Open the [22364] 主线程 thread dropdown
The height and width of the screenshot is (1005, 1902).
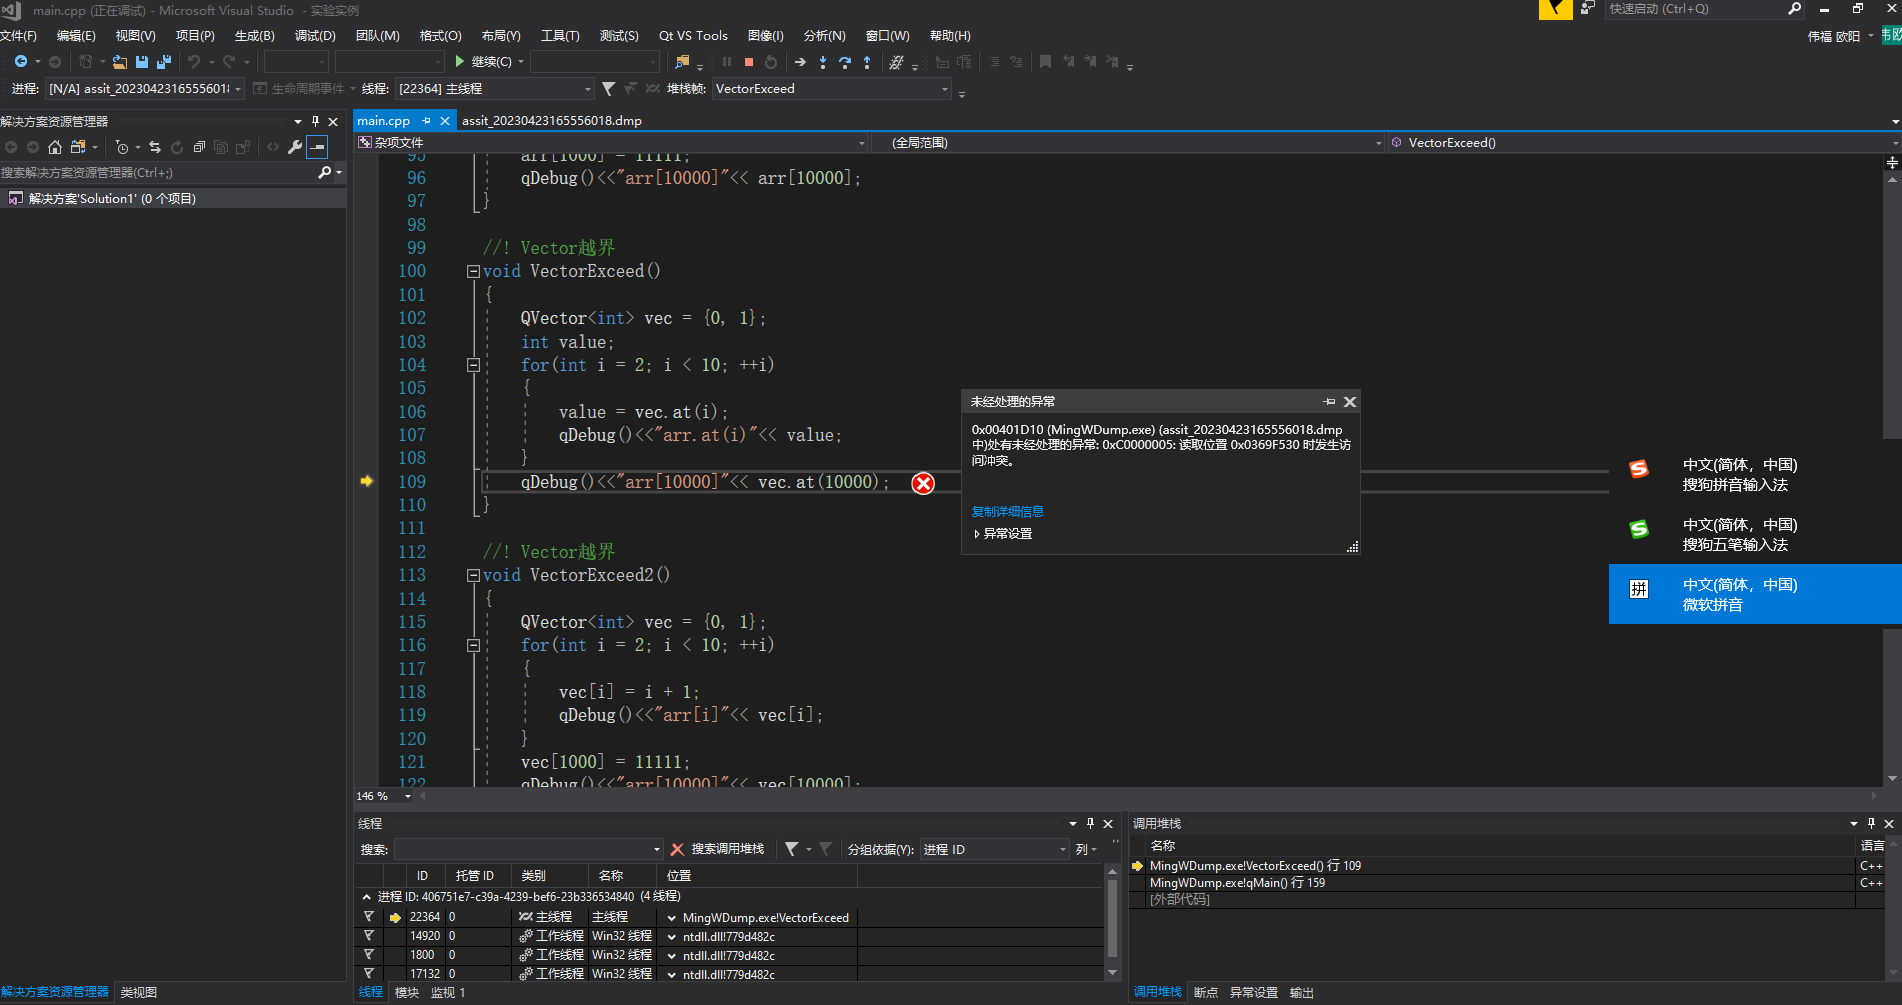tap(587, 88)
